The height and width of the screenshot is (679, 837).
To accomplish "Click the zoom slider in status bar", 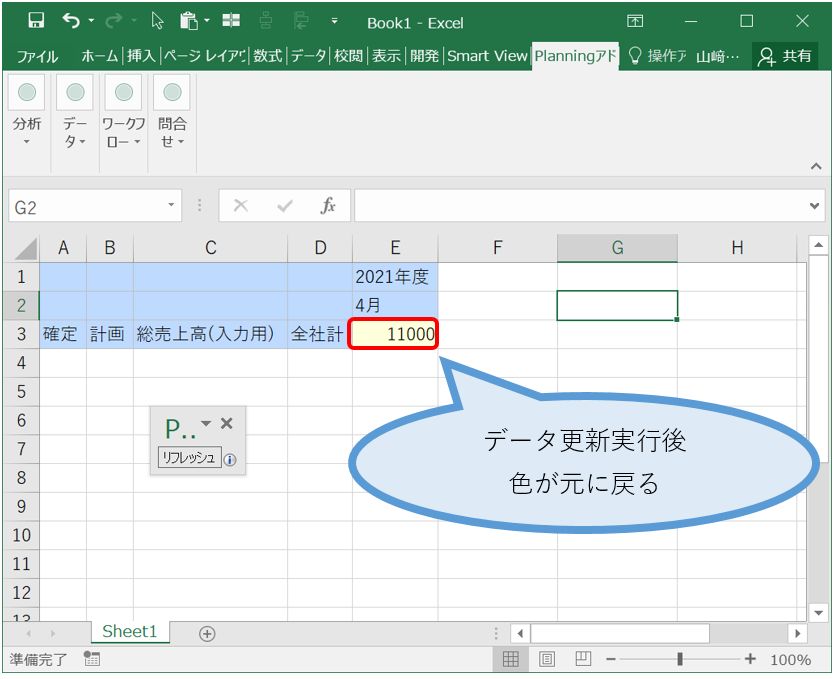I will click(680, 659).
